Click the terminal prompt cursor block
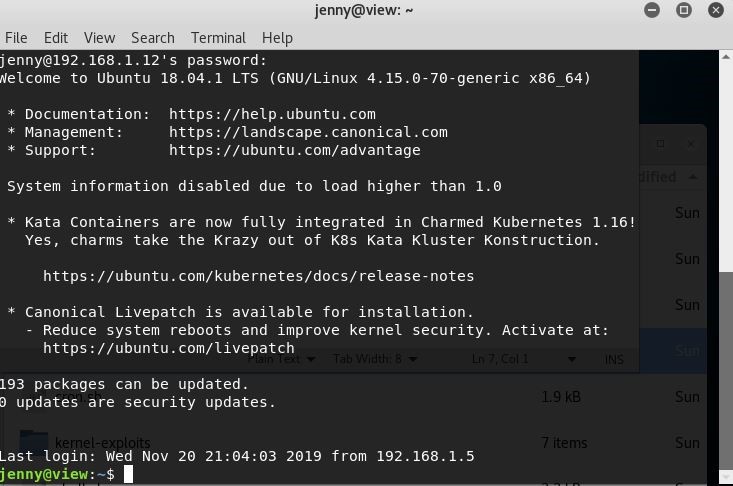Screen dimensions: 733x486 (128, 474)
